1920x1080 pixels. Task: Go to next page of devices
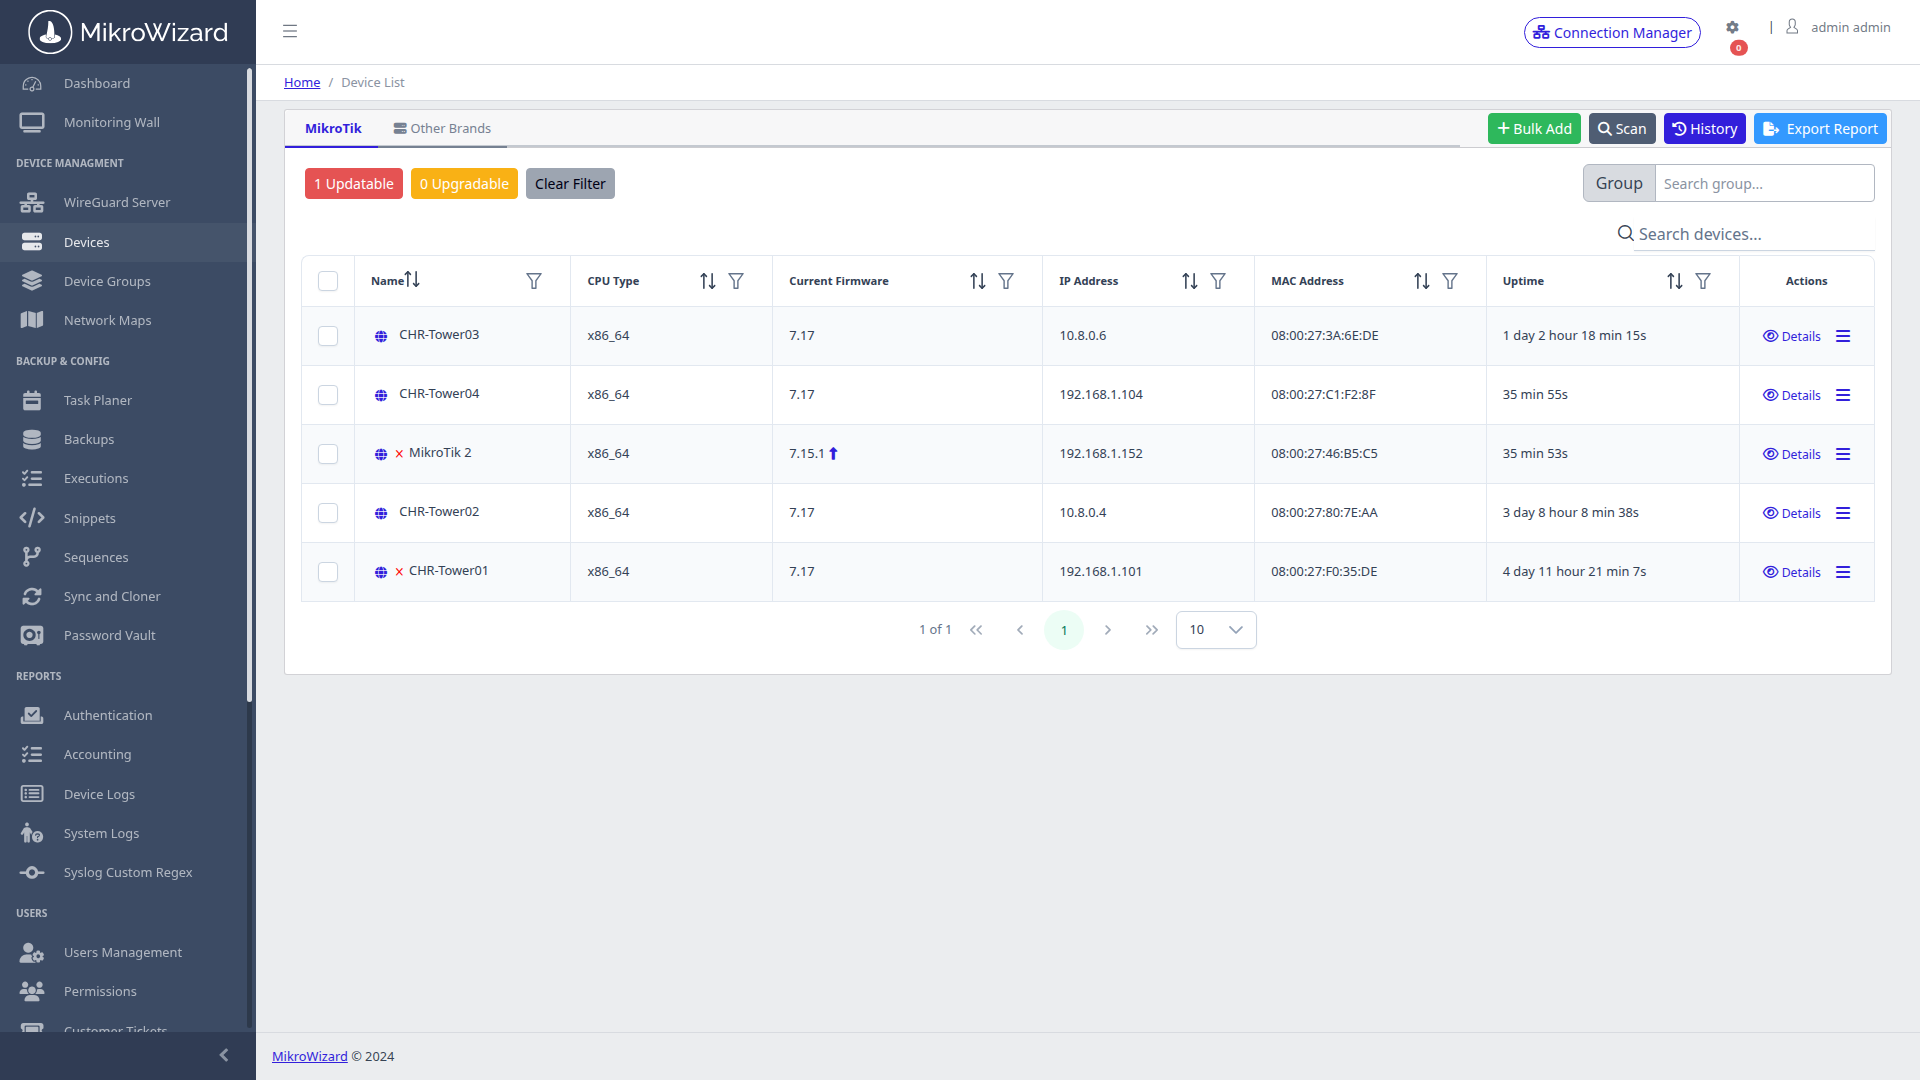pos(1108,630)
